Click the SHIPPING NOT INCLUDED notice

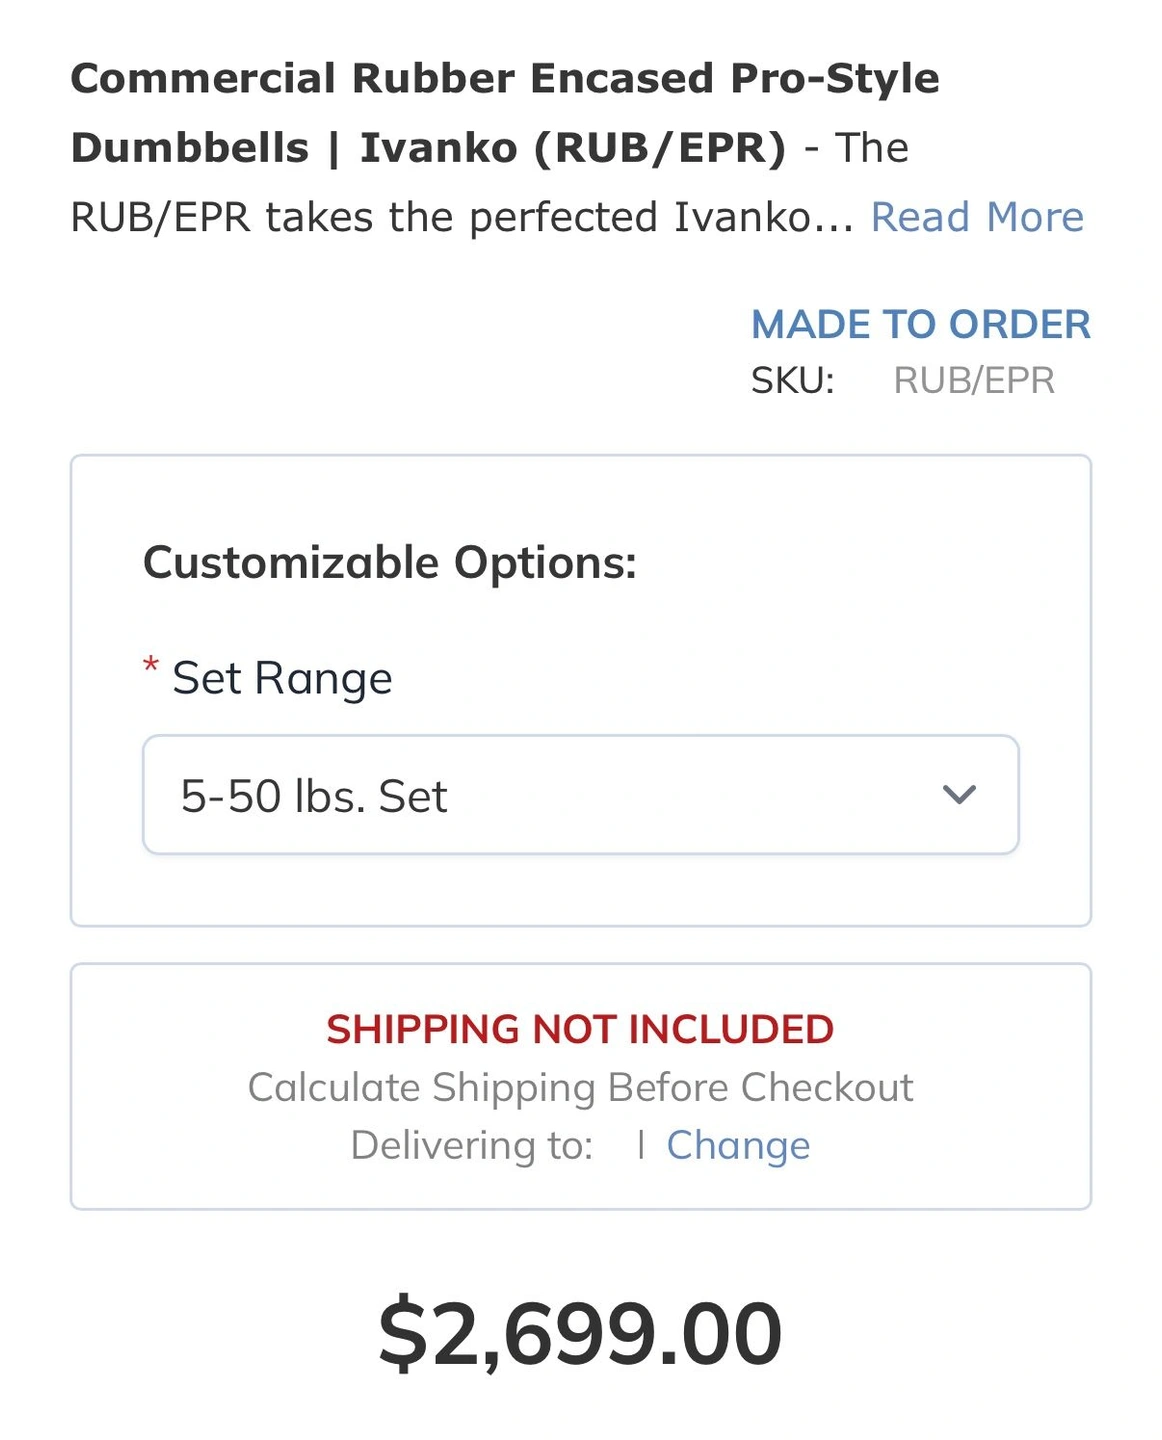coord(580,1029)
